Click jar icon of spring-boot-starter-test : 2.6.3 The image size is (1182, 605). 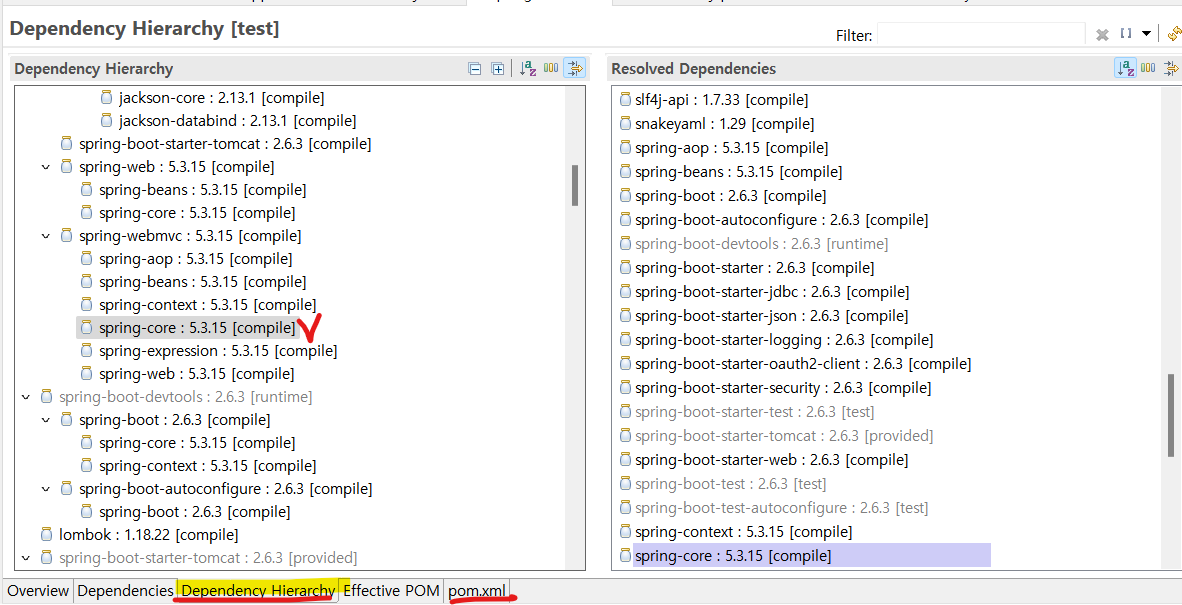coord(624,412)
